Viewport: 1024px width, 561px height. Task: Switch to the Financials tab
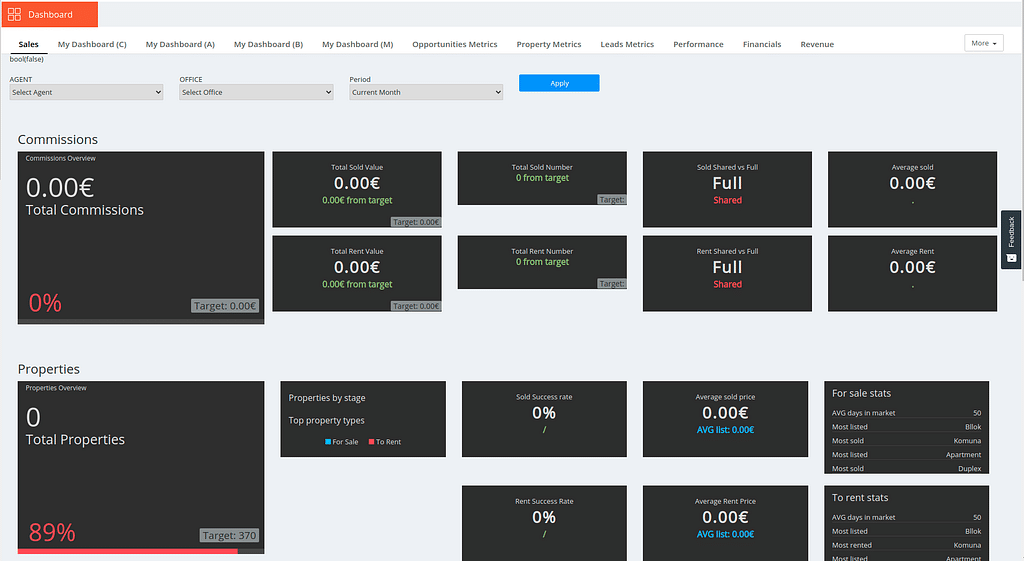click(x=762, y=44)
